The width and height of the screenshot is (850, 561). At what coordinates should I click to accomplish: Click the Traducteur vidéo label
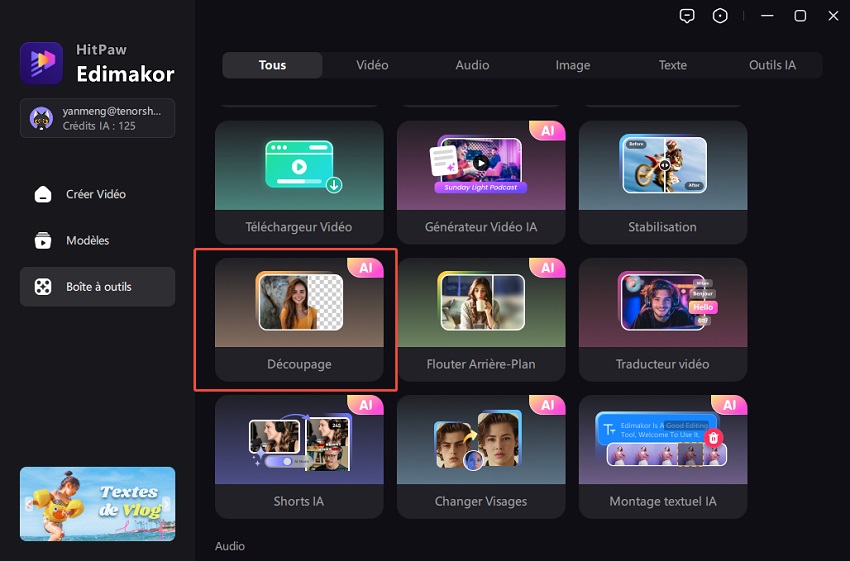tap(662, 364)
